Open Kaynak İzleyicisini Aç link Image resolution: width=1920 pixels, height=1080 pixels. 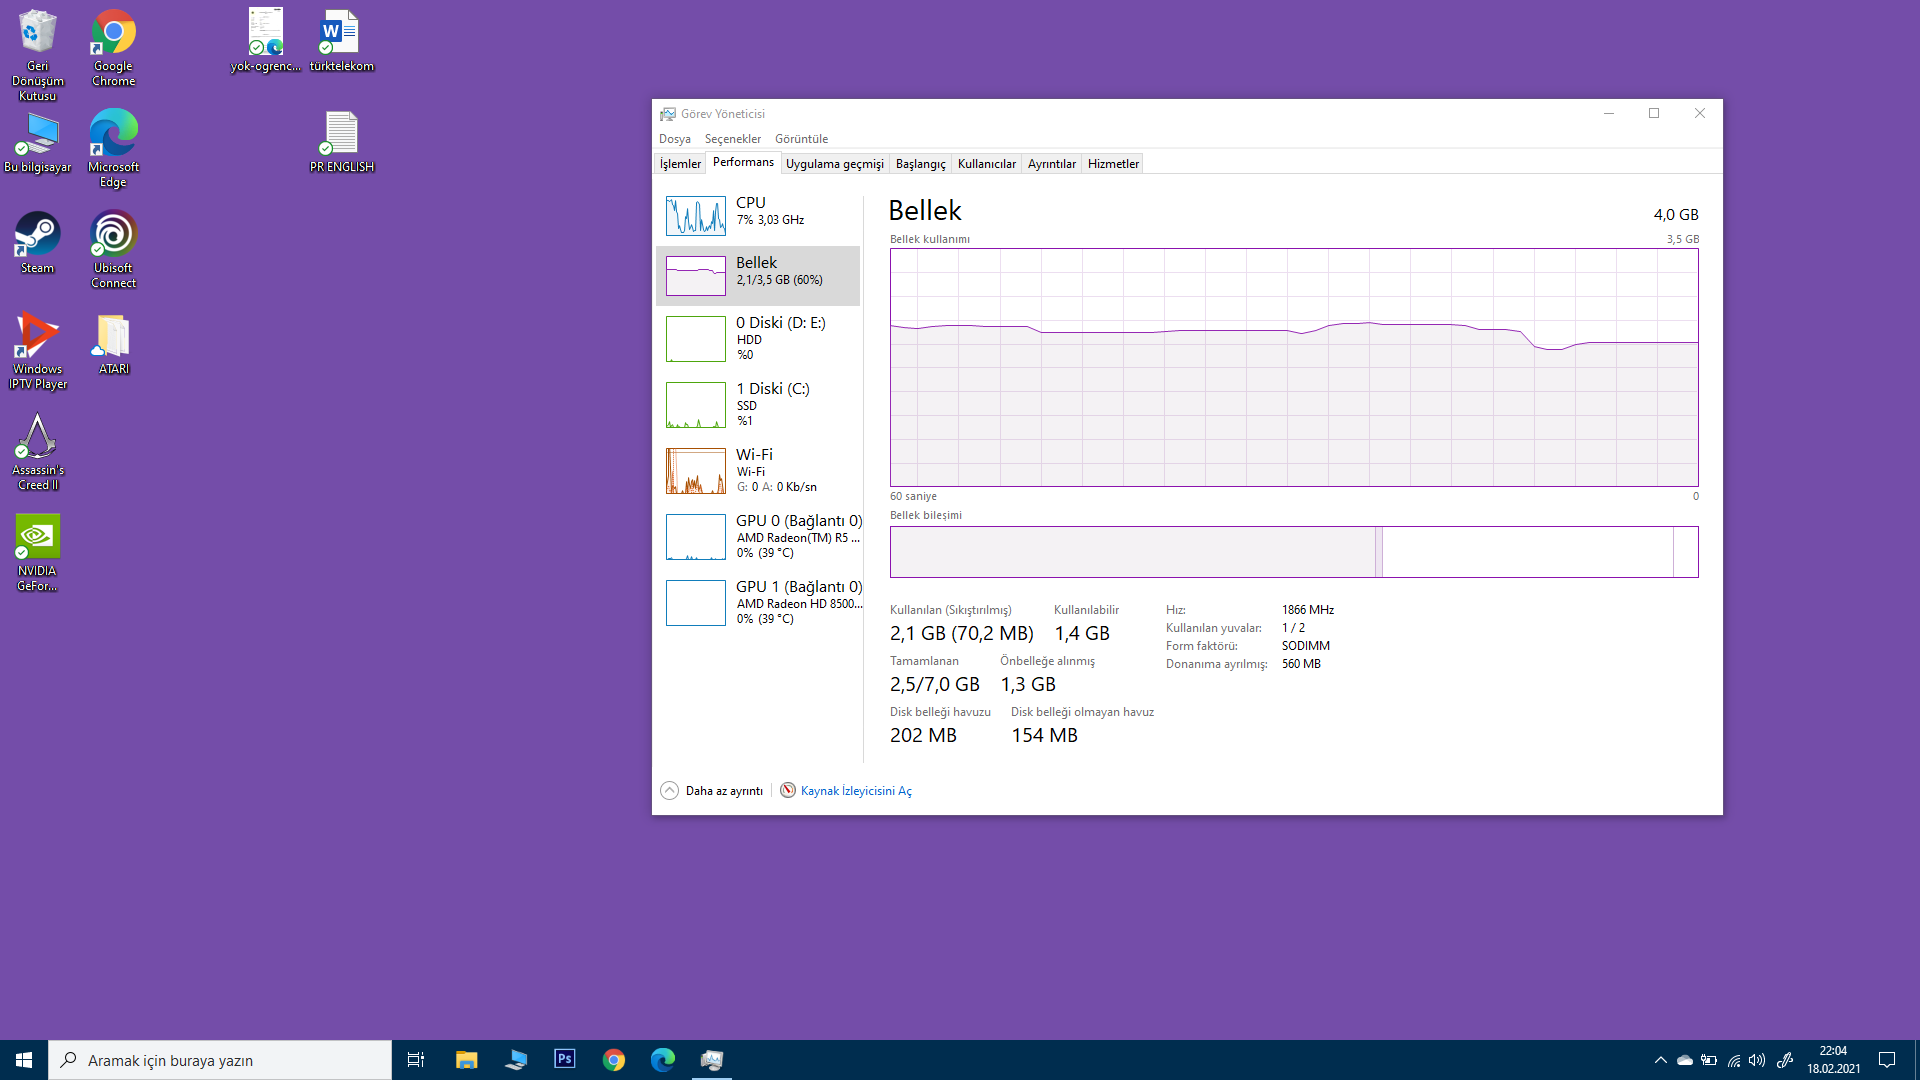tap(856, 791)
